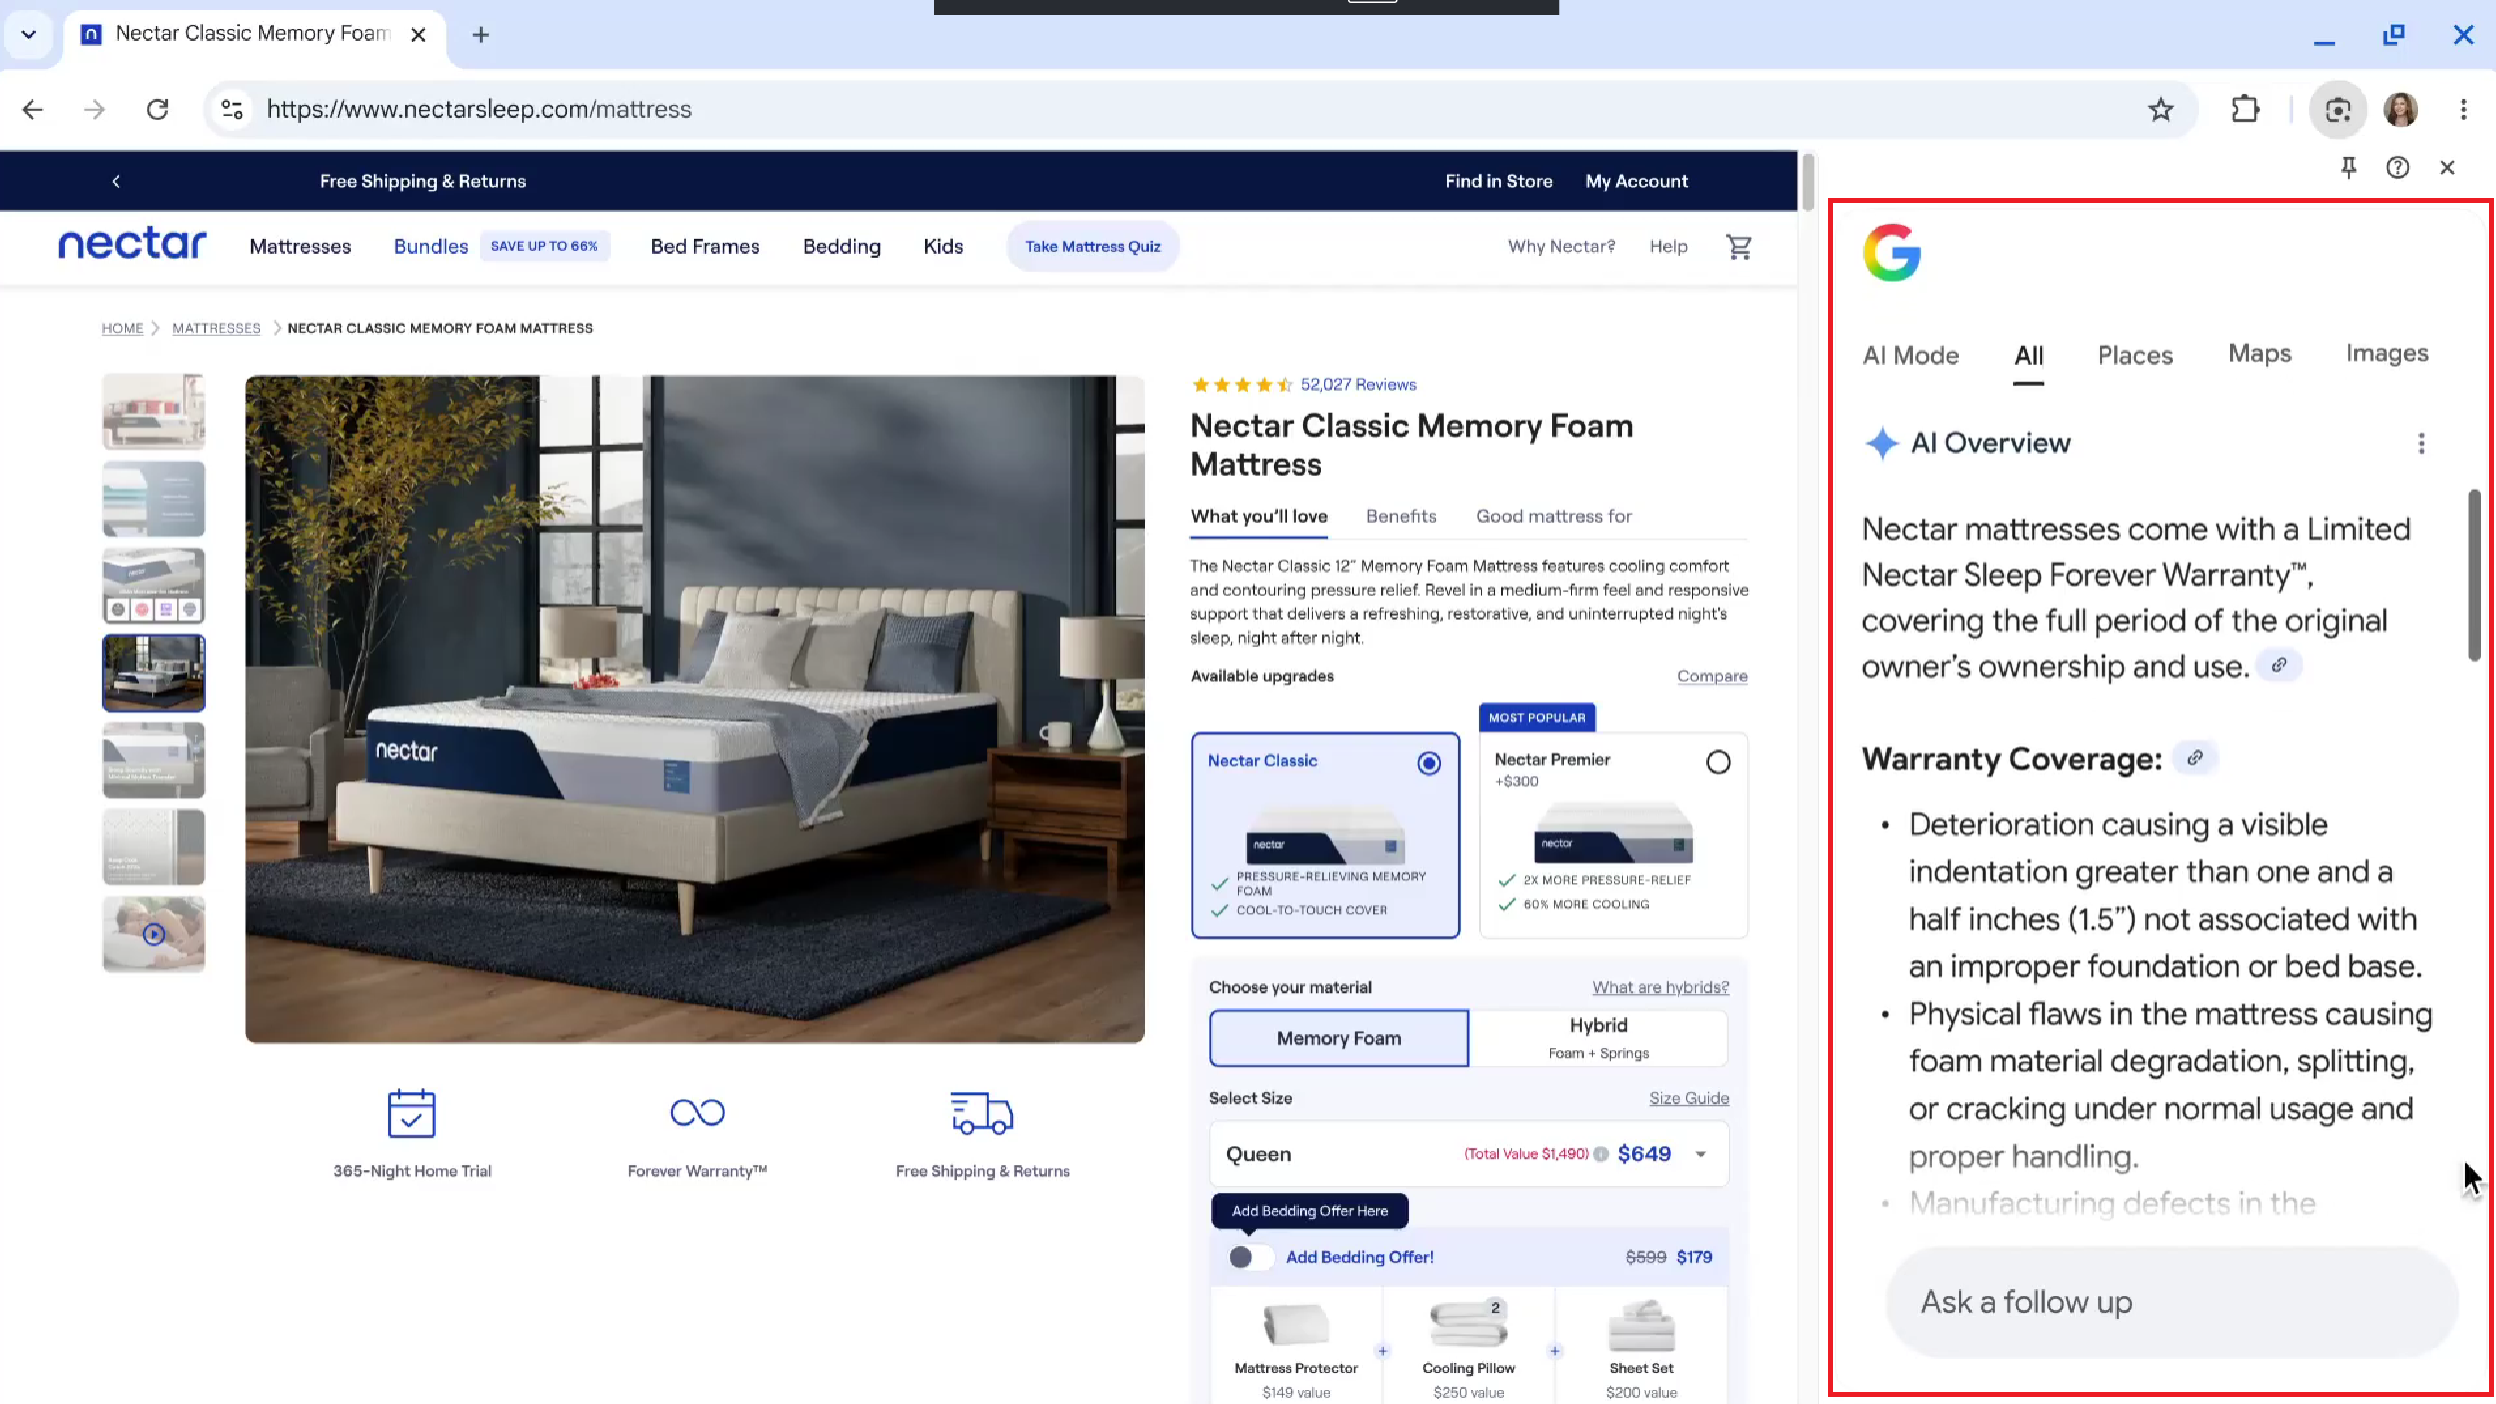
Task: Reload the current page
Action: pyautogui.click(x=157, y=109)
